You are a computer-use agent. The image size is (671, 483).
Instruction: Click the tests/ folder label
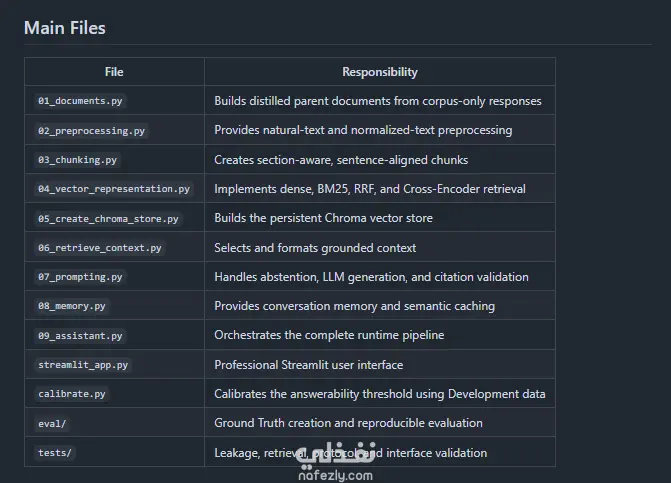(55, 453)
